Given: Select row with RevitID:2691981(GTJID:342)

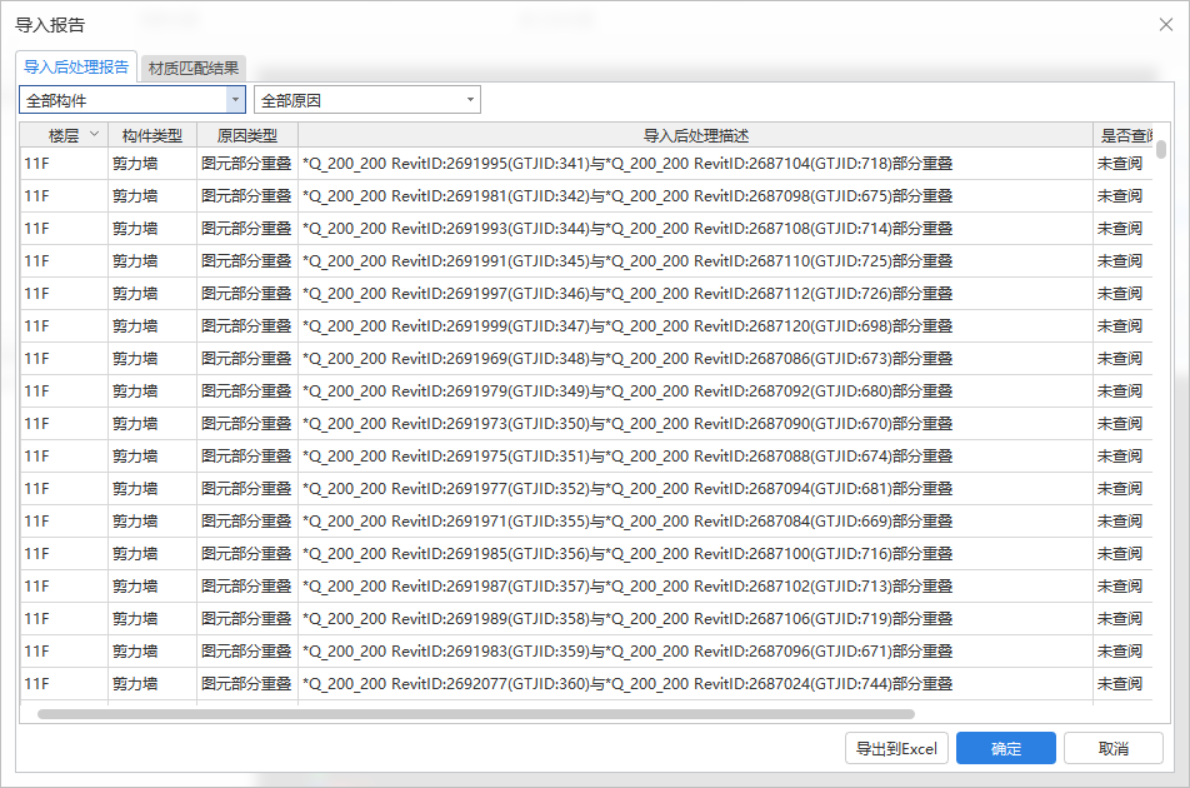Looking at the screenshot, I should pyautogui.click(x=586, y=196).
